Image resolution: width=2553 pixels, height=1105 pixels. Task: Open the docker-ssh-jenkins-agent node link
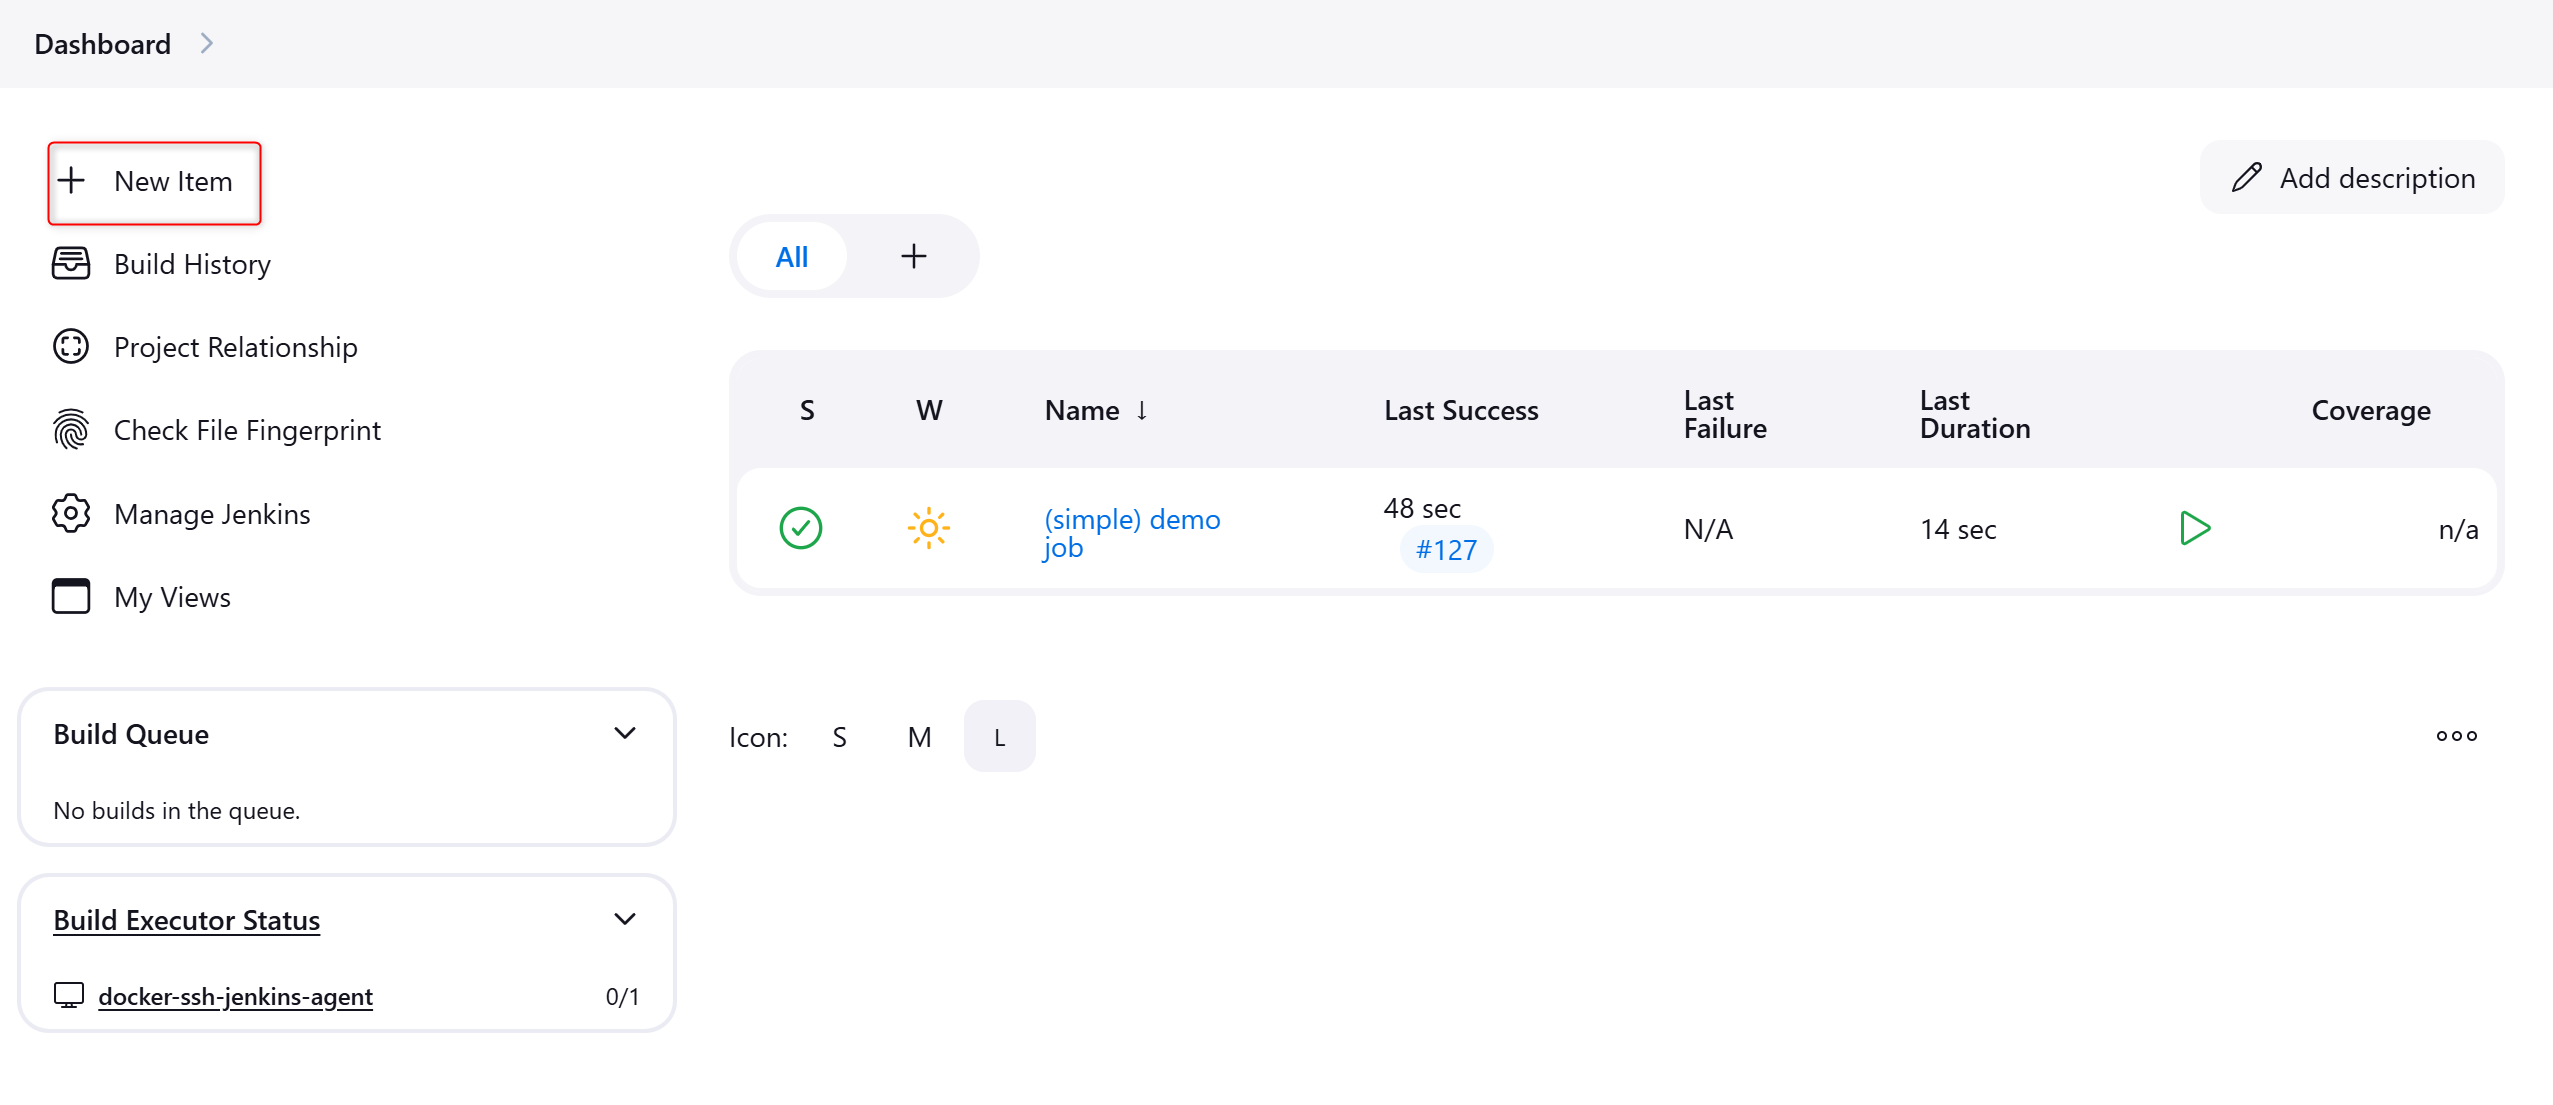(x=235, y=996)
